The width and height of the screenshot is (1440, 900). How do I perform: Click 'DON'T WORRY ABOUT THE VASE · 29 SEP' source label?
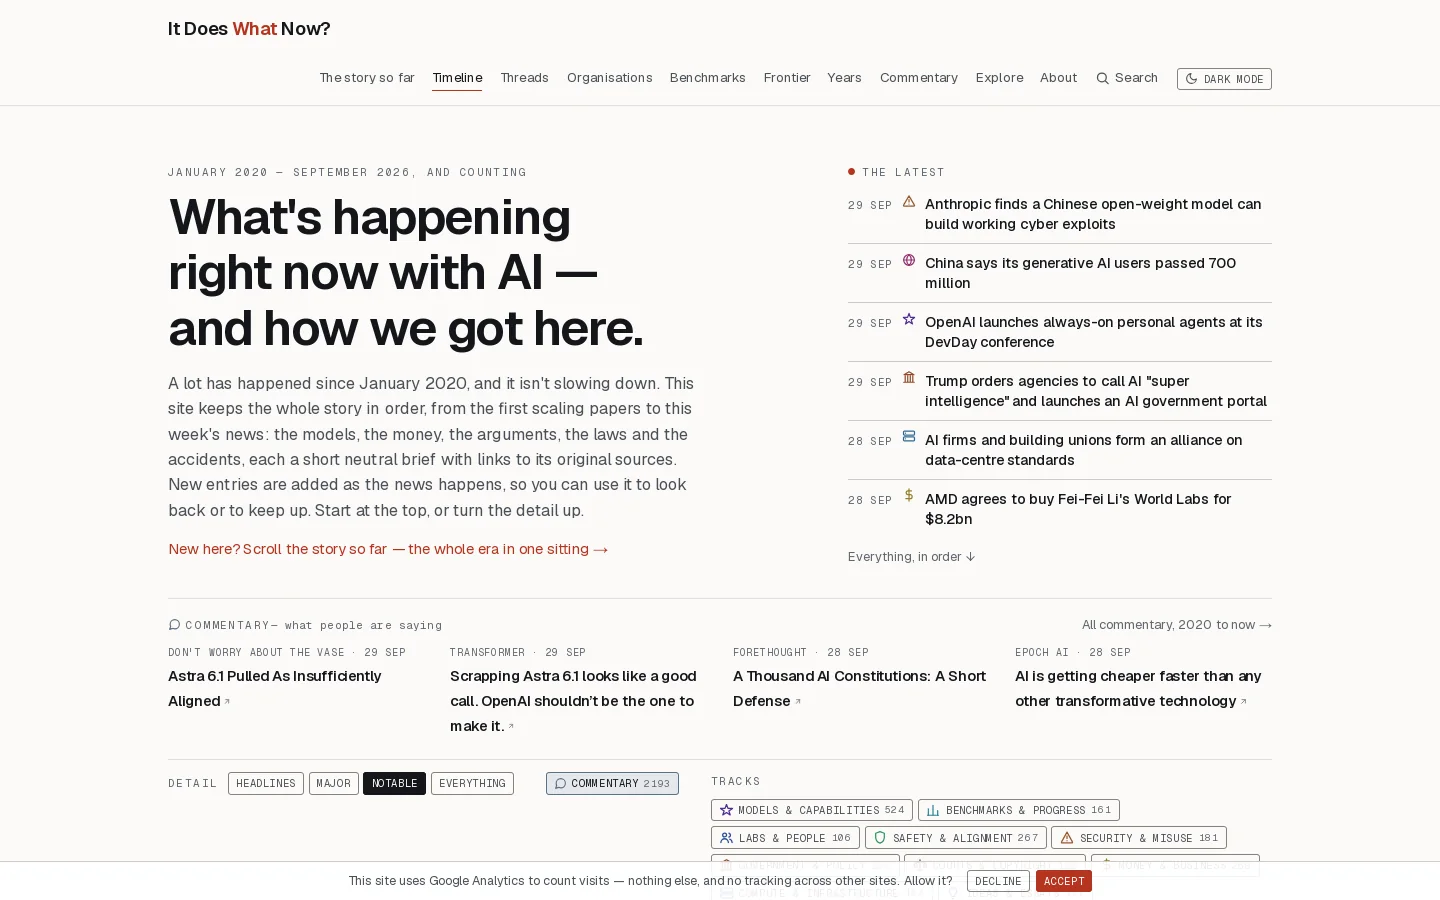(287, 652)
